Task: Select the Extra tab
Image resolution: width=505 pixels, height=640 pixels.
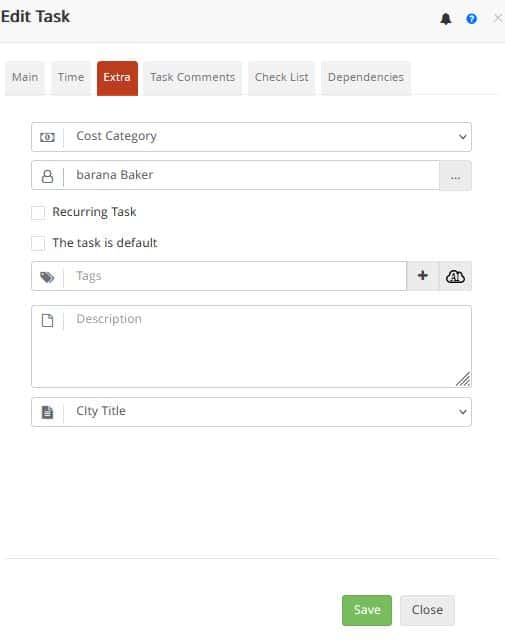Action: pos(117,78)
